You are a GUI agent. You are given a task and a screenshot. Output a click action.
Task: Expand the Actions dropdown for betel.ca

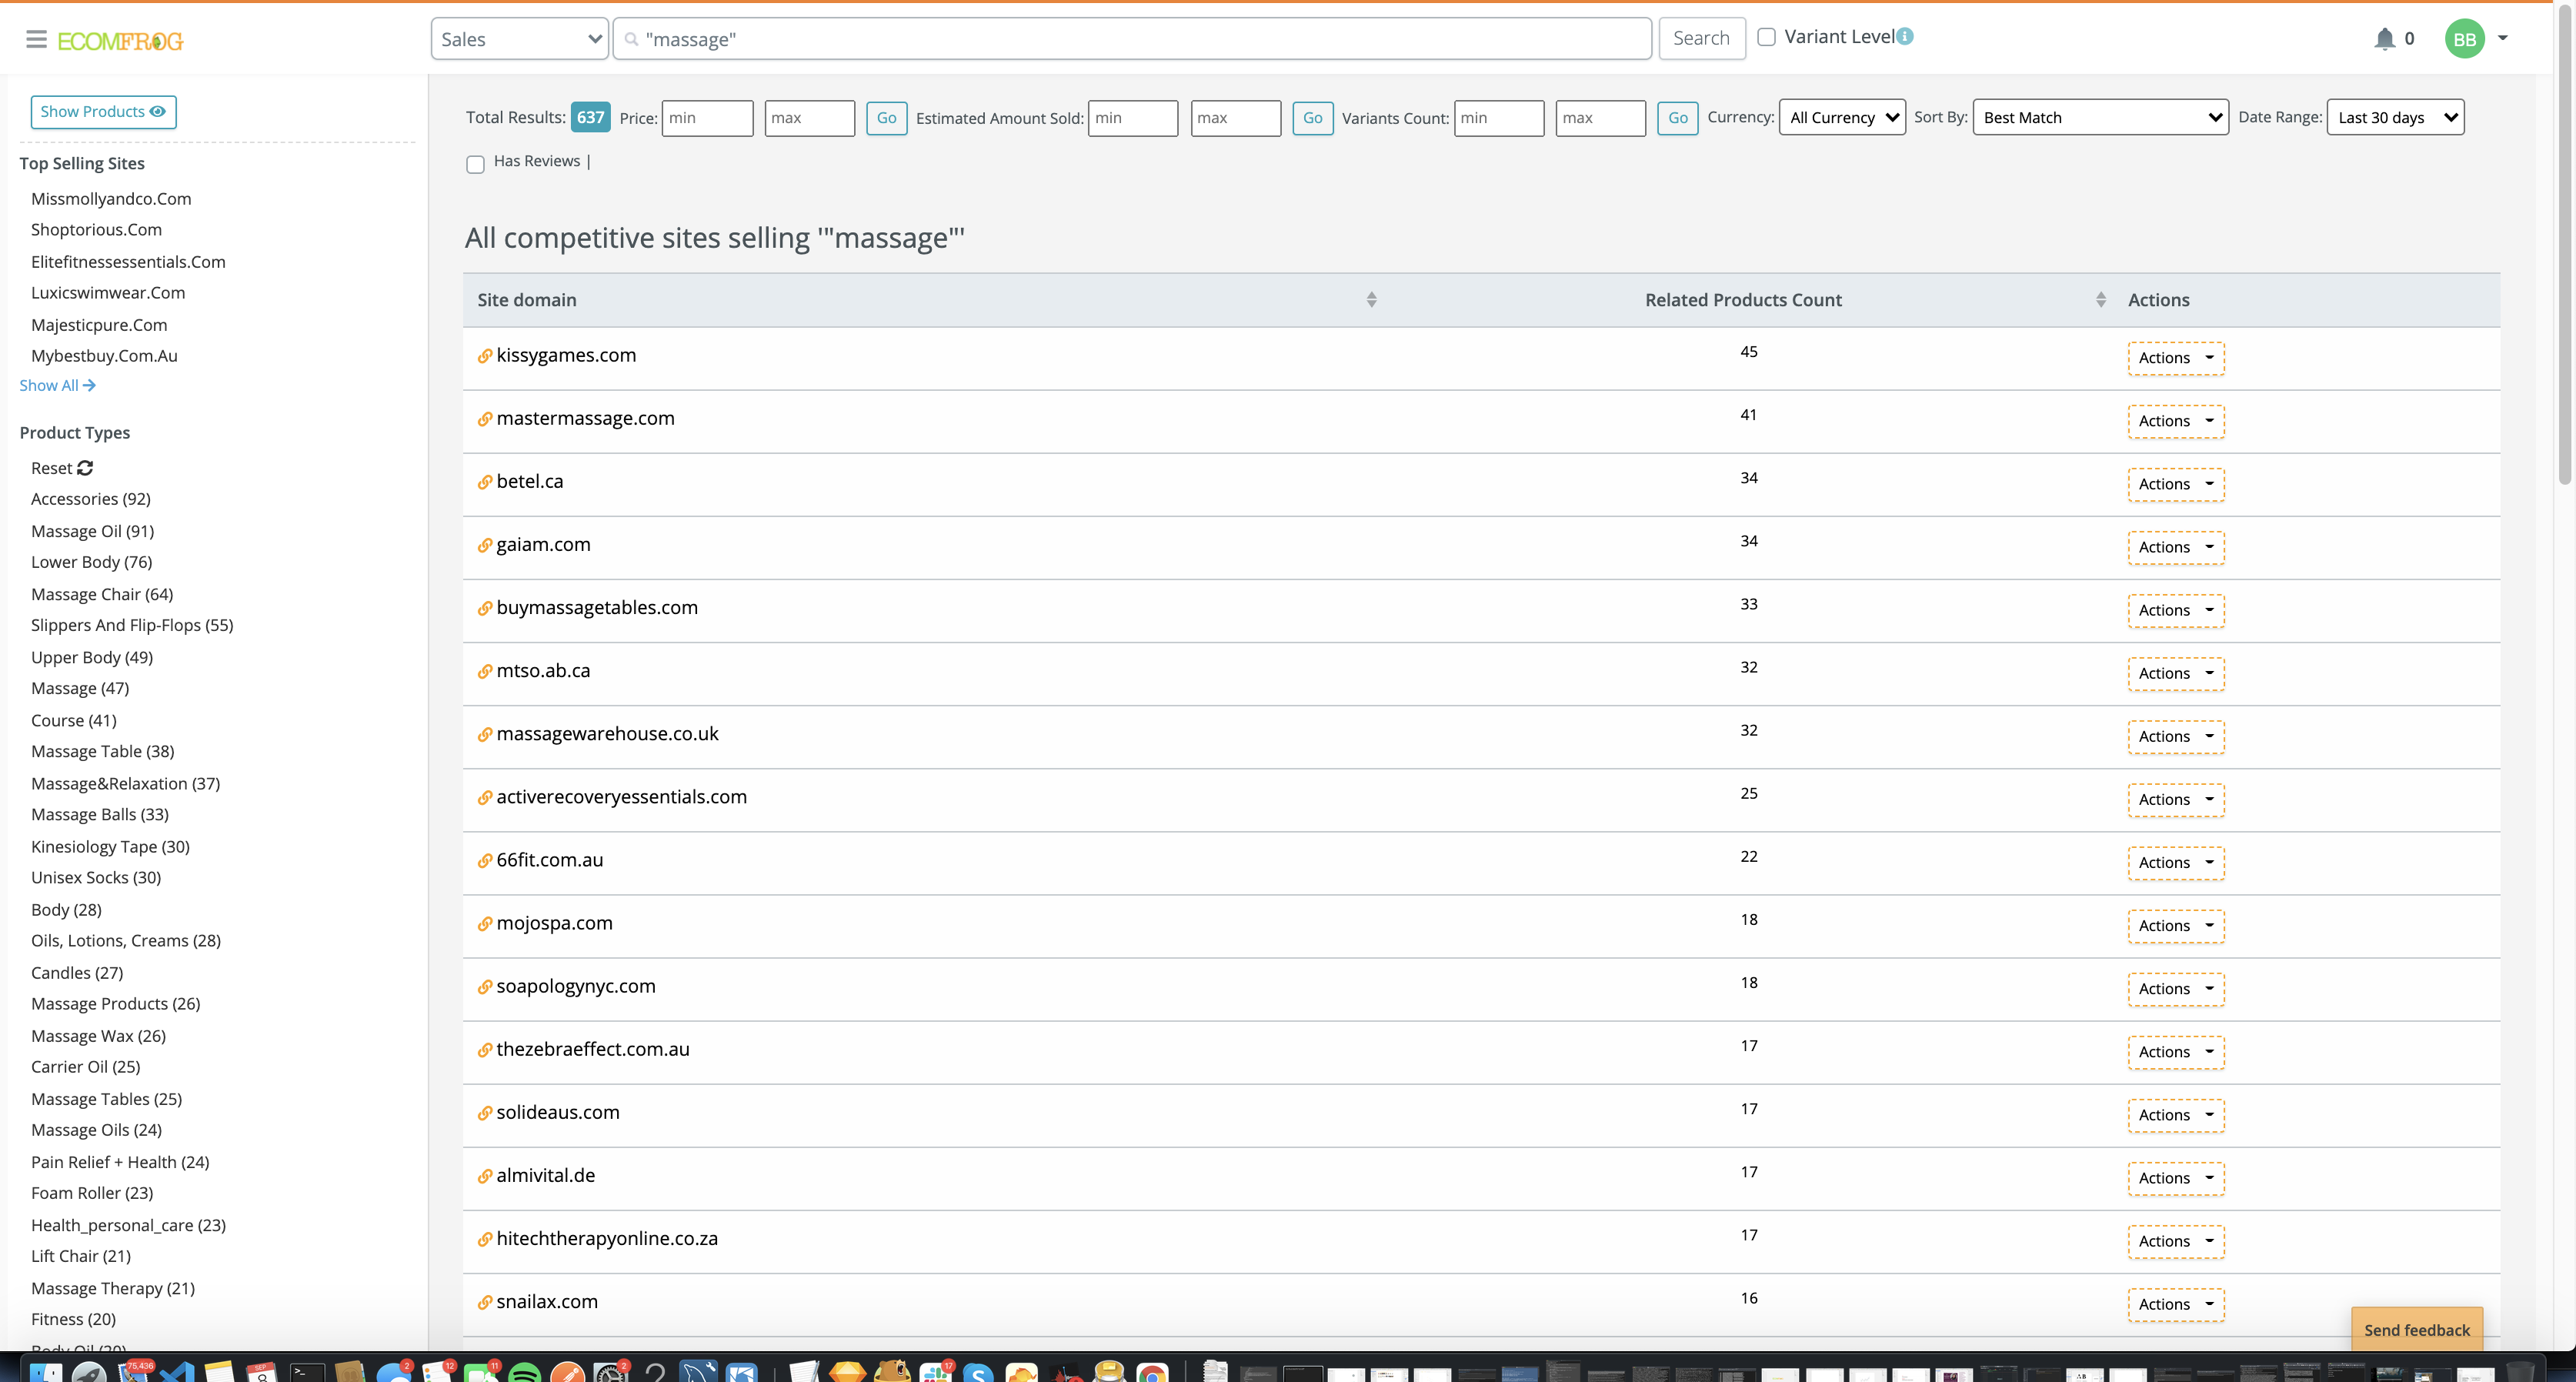point(2175,484)
